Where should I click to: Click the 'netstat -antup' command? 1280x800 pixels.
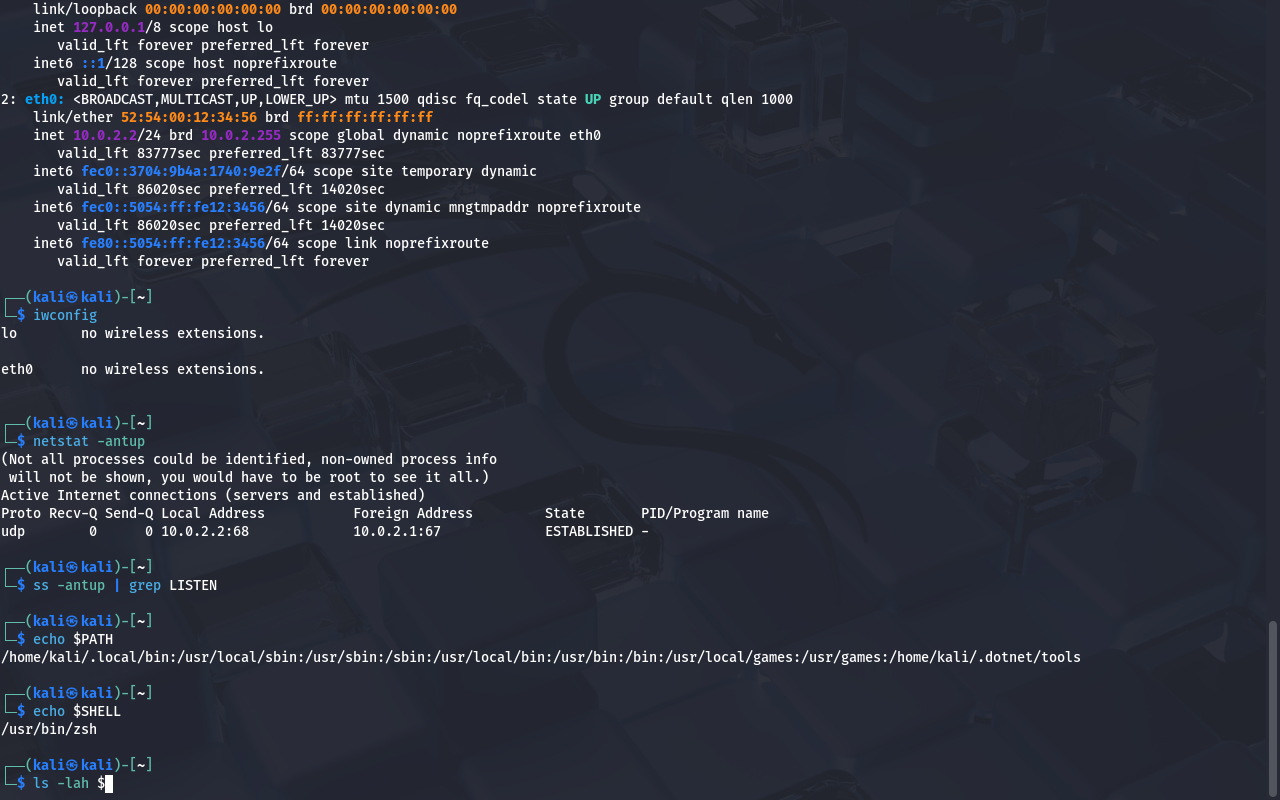[x=89, y=441]
